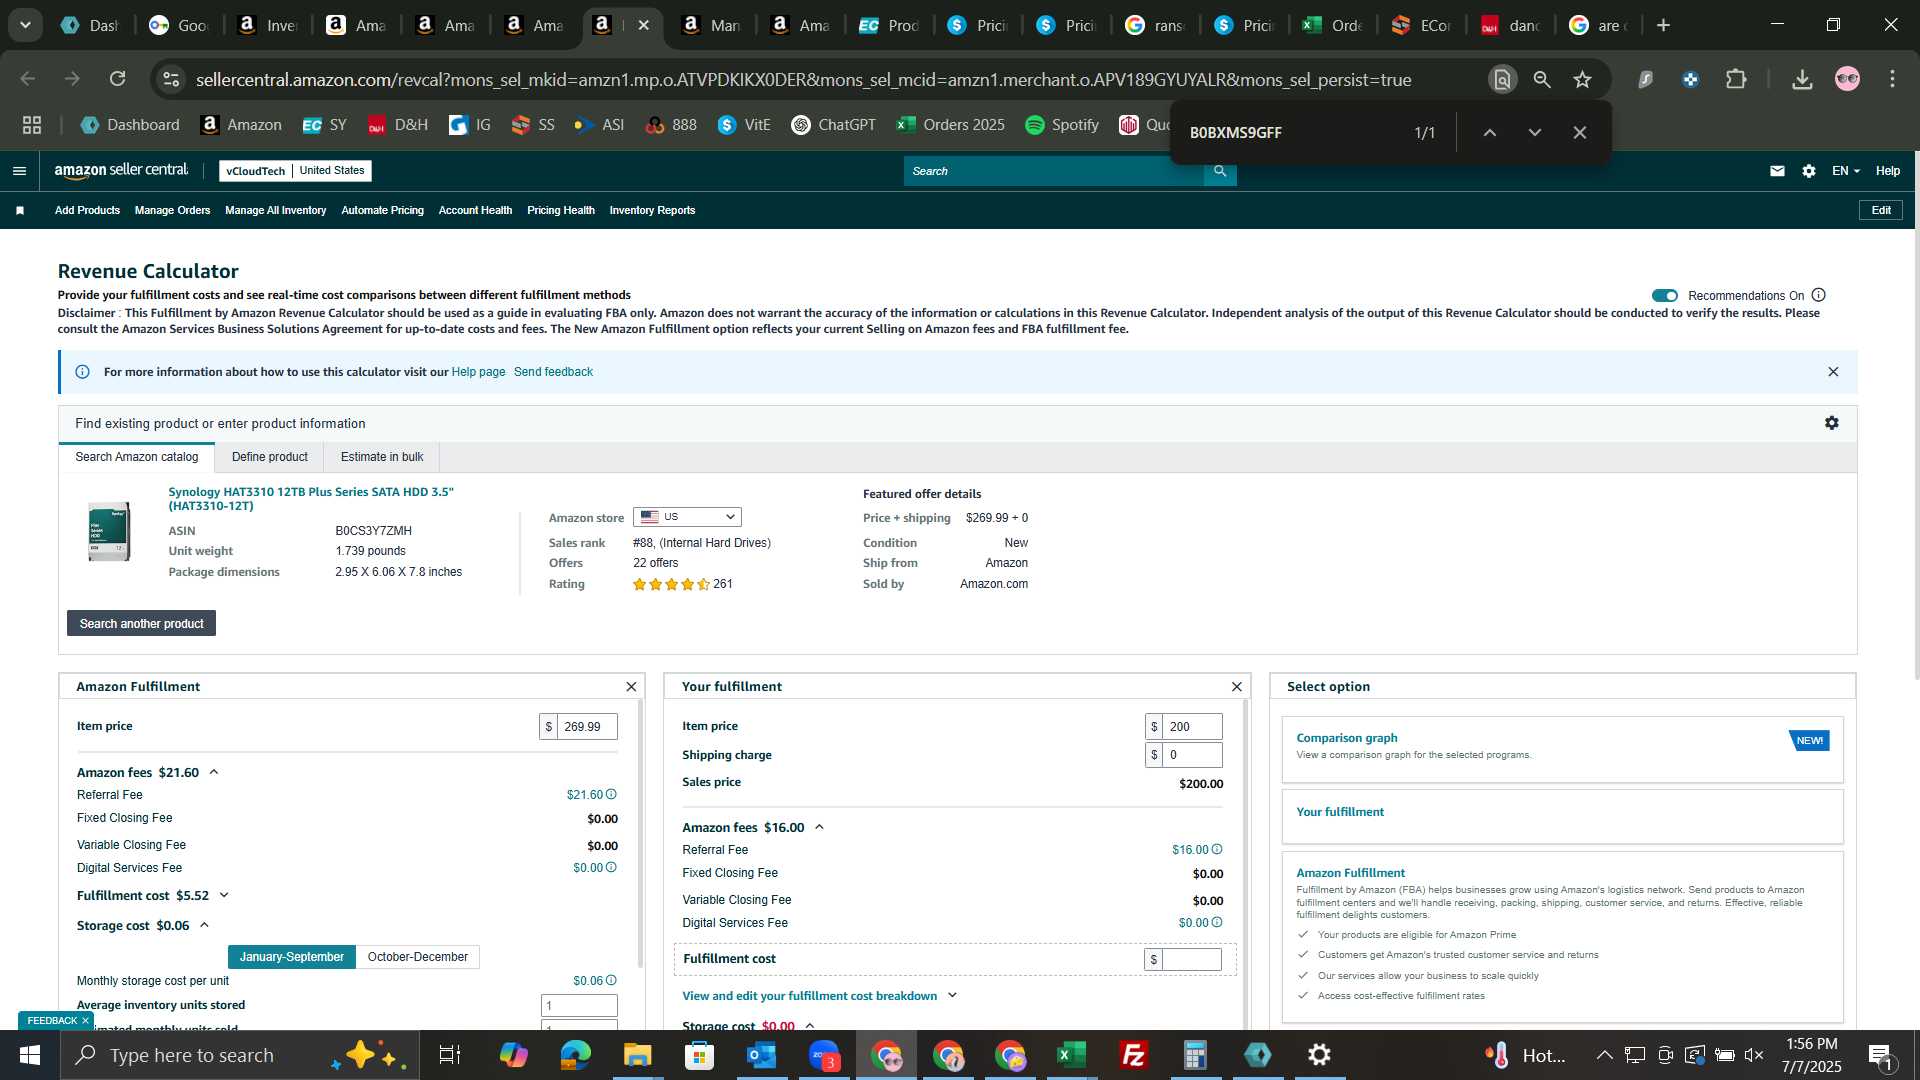Open Seller Central settings gear
Viewport: 1920px width, 1080px height.
[1809, 171]
